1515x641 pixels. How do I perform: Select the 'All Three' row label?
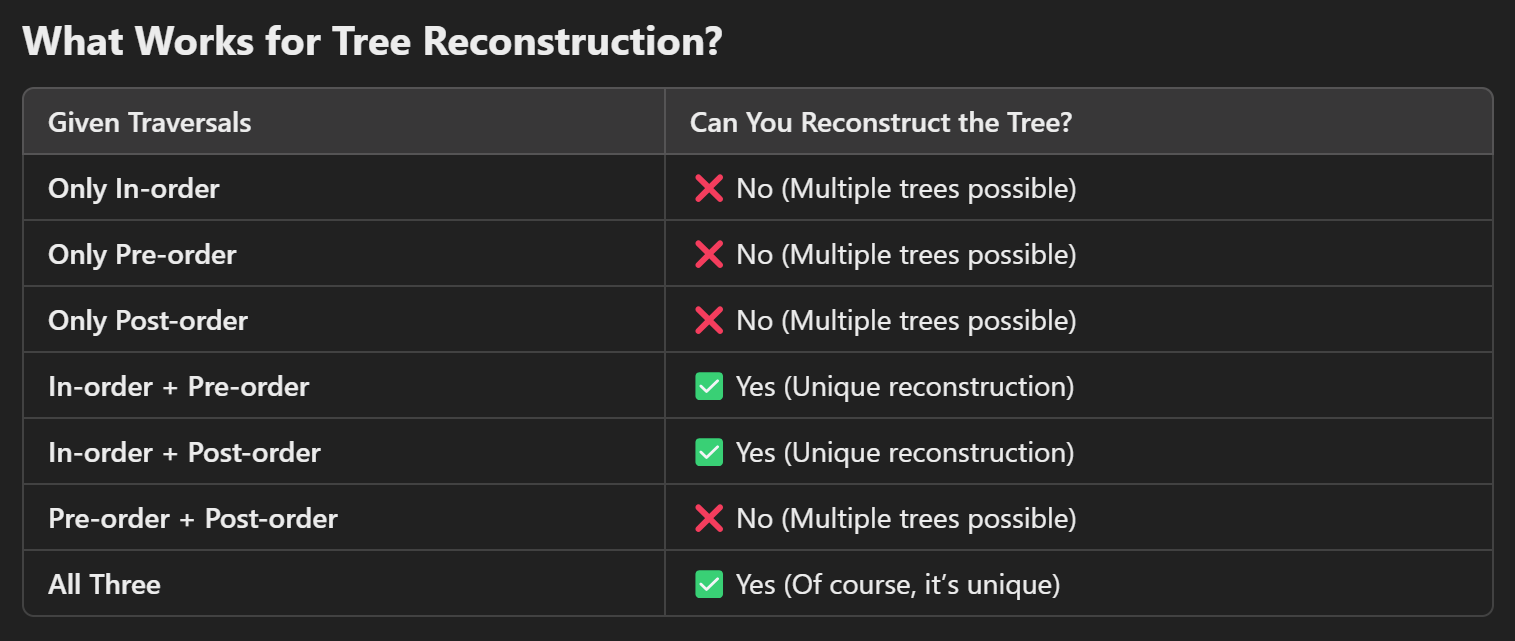[104, 584]
